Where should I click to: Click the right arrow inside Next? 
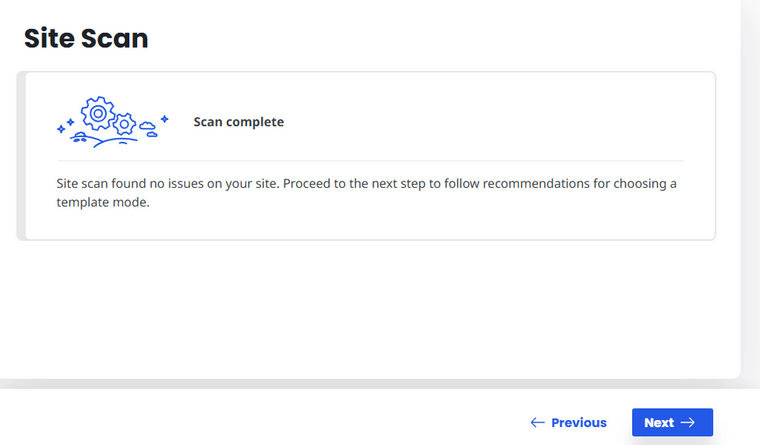coord(688,423)
